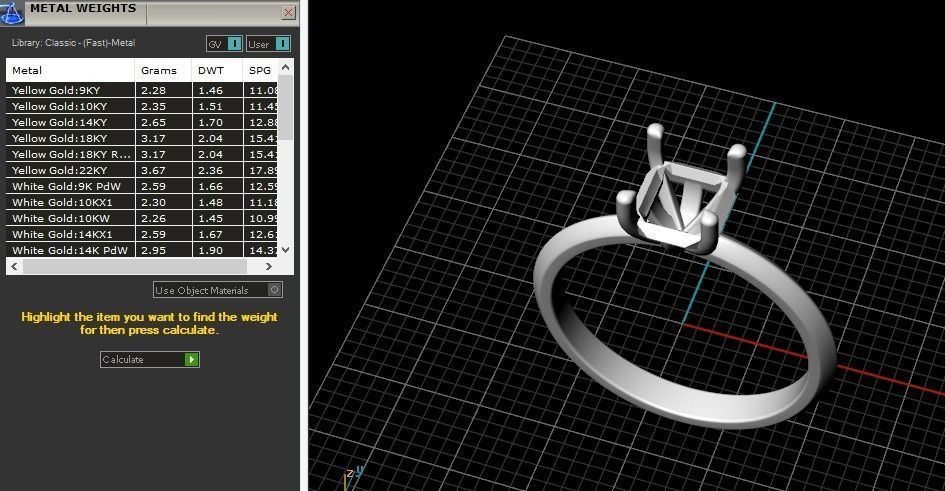The height and width of the screenshot is (491, 945).
Task: Click the DWT column header
Action: [217, 70]
